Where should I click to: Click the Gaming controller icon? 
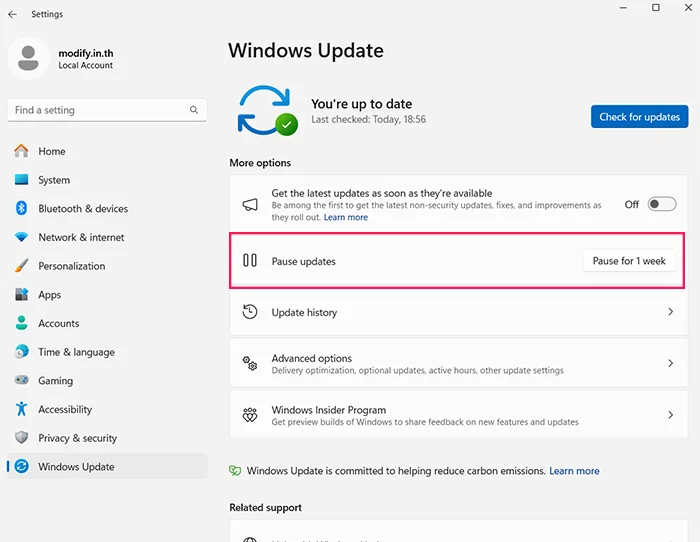(21, 380)
